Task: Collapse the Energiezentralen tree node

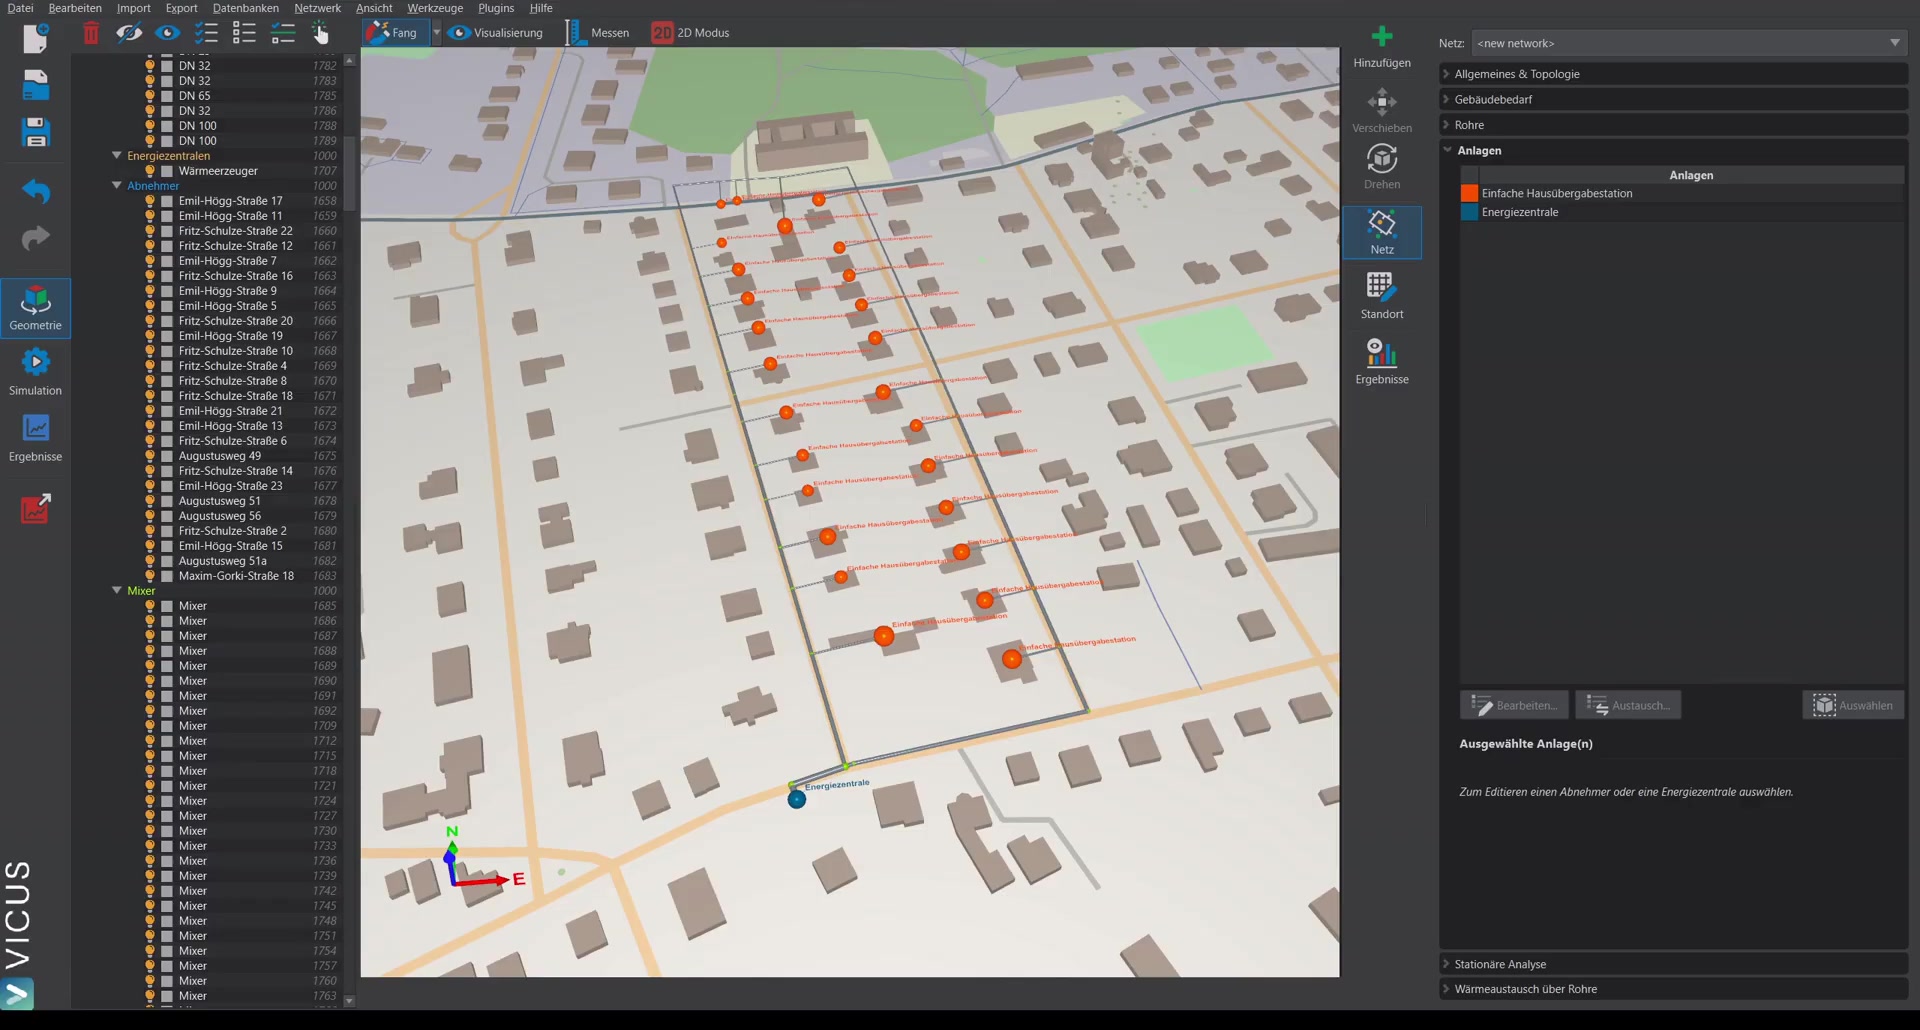Action: [x=117, y=156]
